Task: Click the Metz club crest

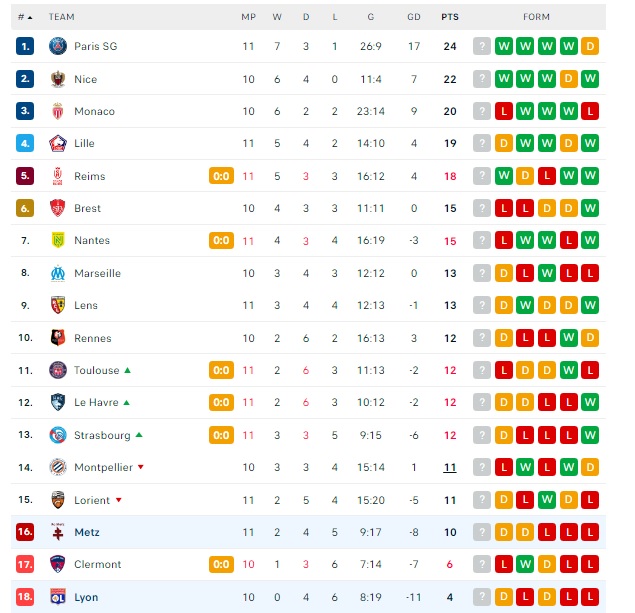Action: (x=58, y=532)
